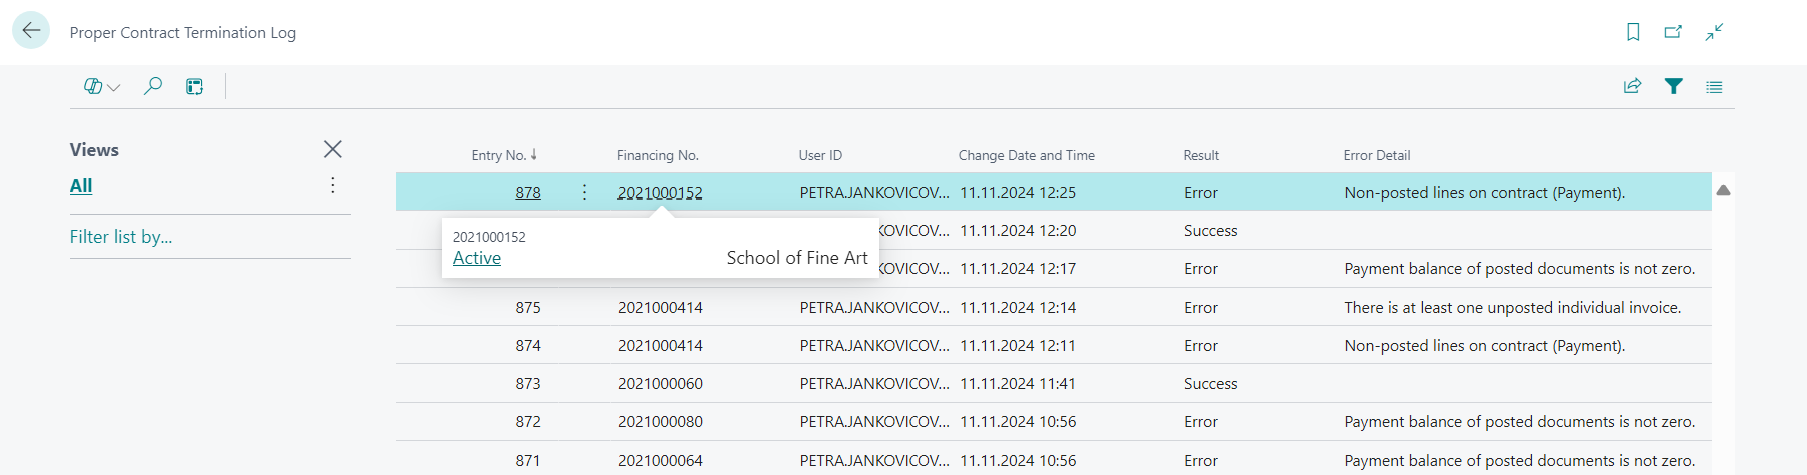Open the page in a new window
Screen dimensions: 1807x475
point(1673,32)
